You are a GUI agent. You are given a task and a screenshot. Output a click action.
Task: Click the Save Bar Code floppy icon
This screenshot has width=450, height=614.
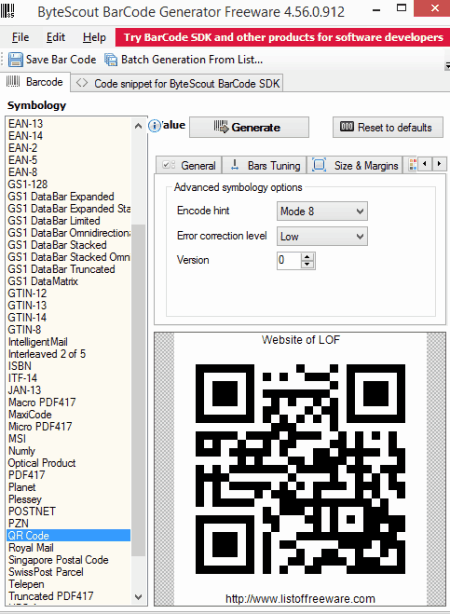click(15, 60)
